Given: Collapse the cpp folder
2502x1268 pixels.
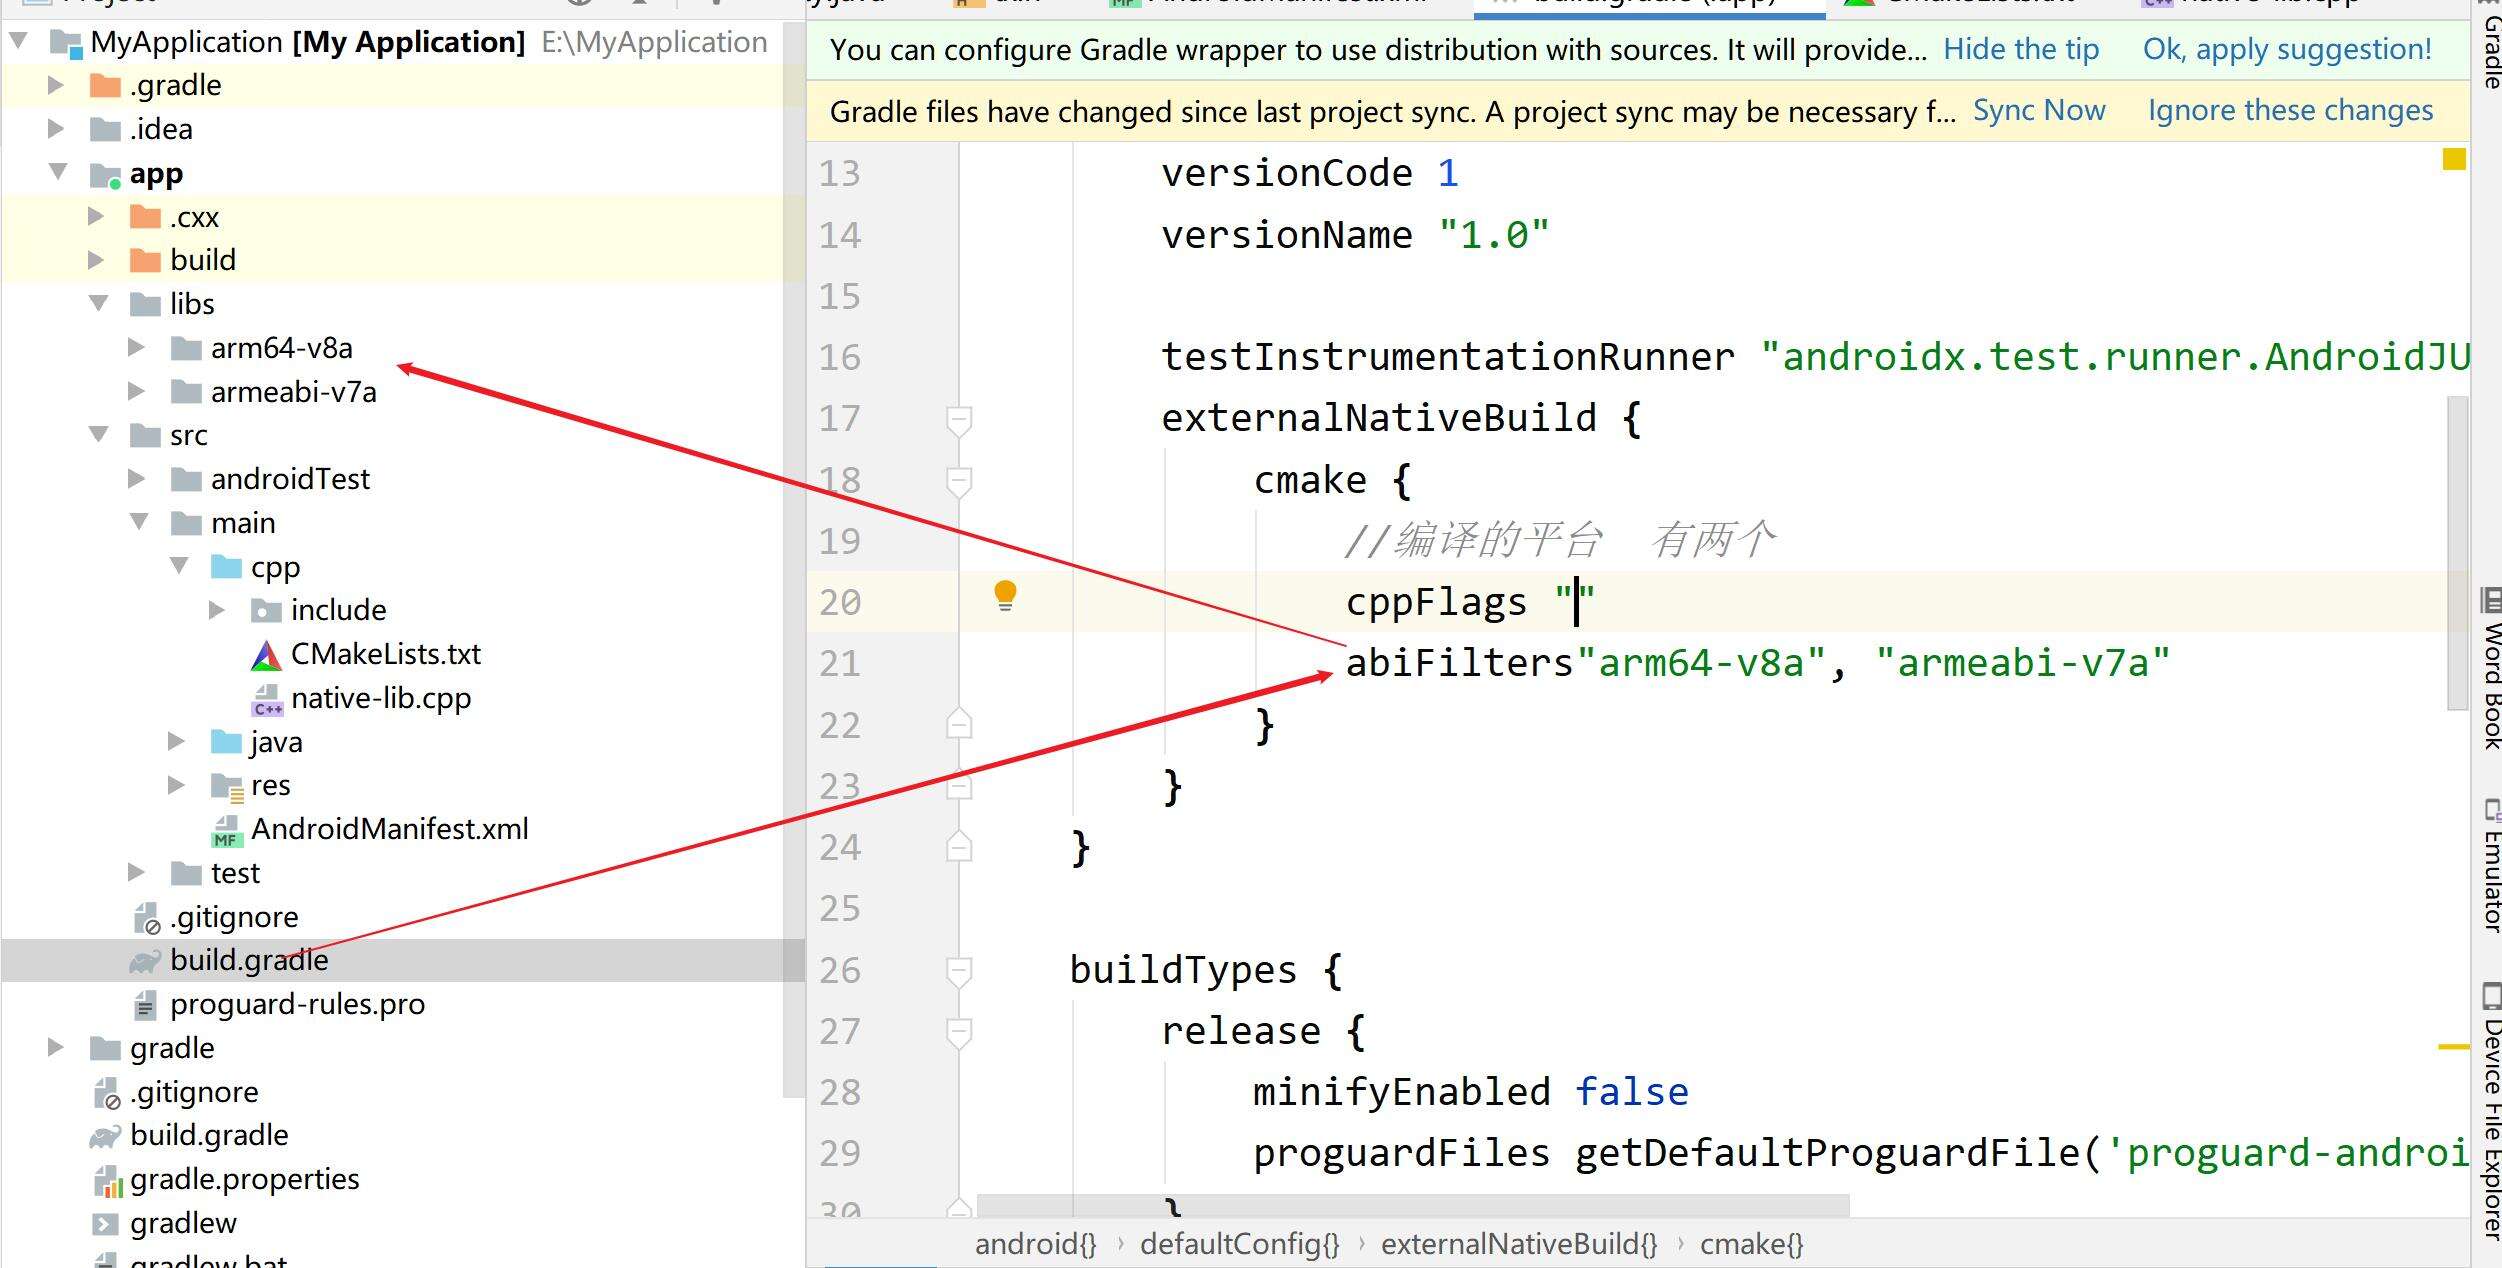Looking at the screenshot, I should tap(179, 566).
